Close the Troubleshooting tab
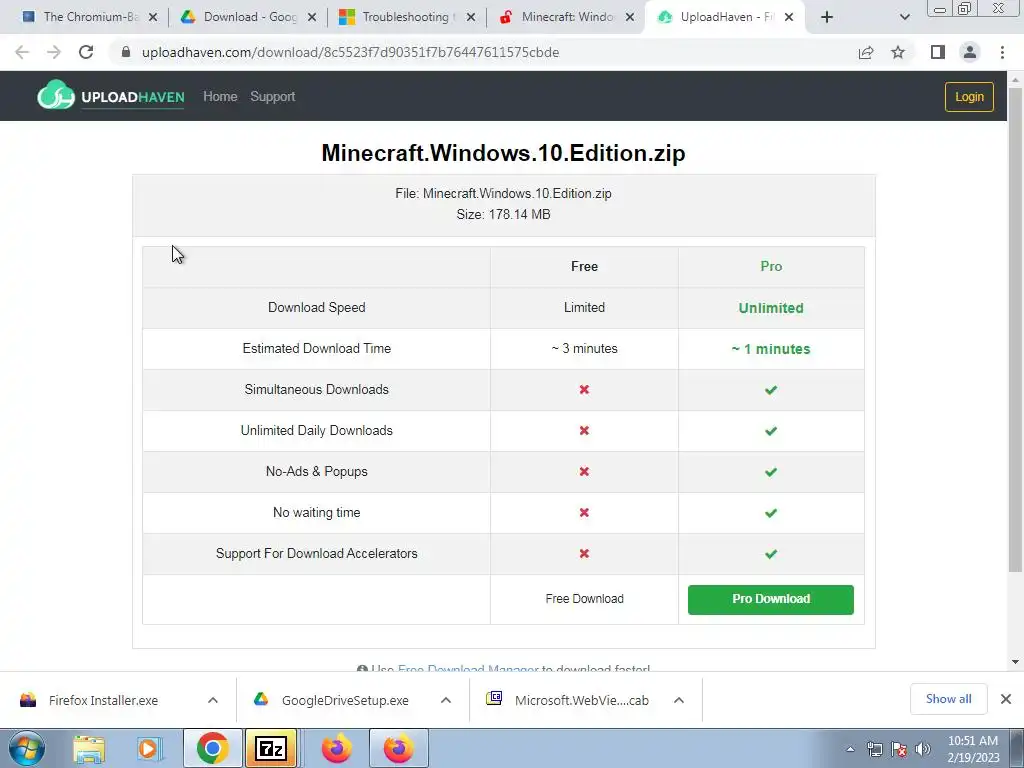This screenshot has height=768, width=1024. click(x=471, y=17)
